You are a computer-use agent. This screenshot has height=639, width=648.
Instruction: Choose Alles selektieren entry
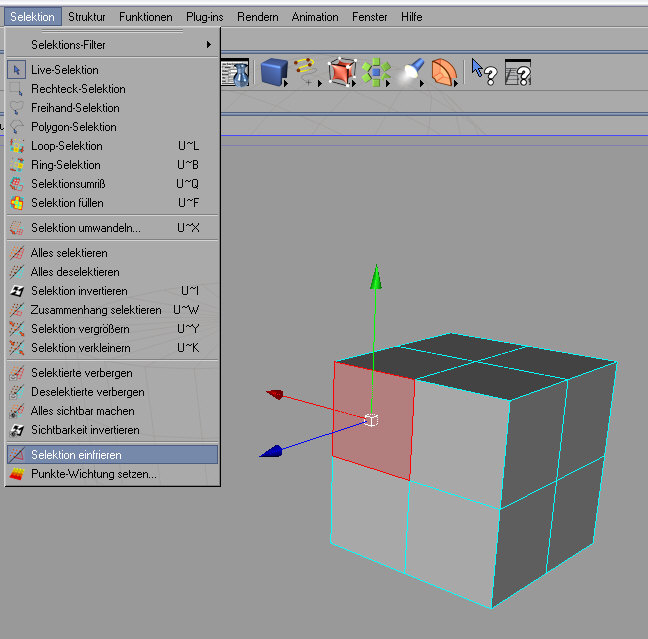(x=112, y=253)
